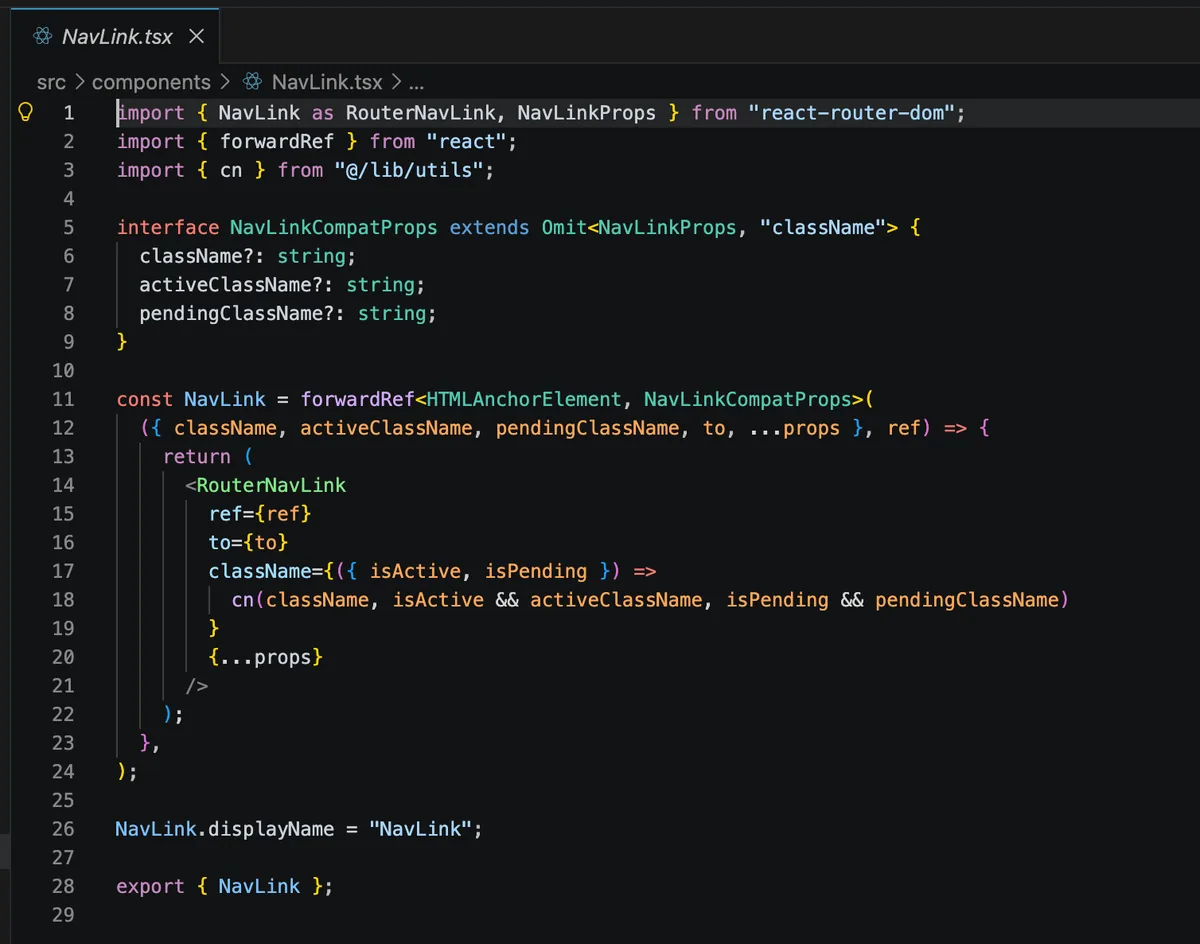Open the src breadcrumb segment
1200x944 pixels.
tap(50, 82)
